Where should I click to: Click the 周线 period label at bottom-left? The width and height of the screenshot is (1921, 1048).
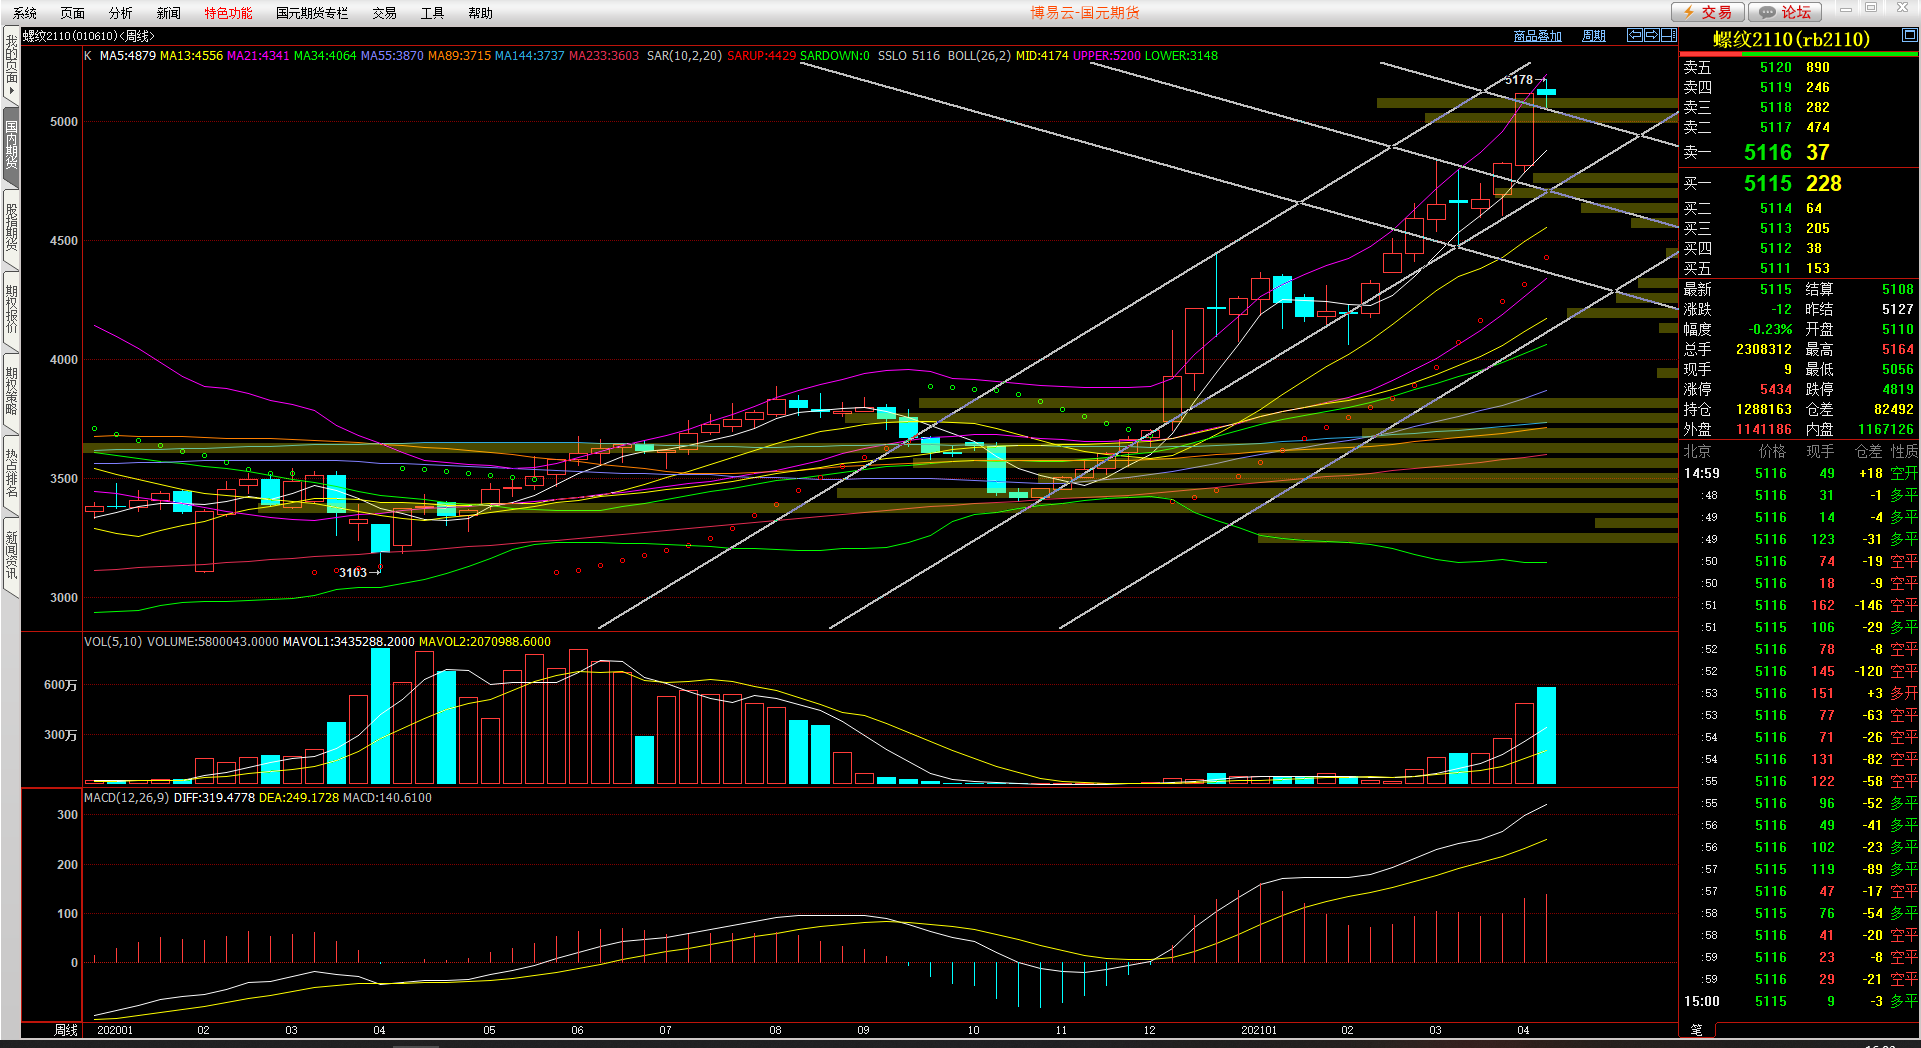point(65,1030)
